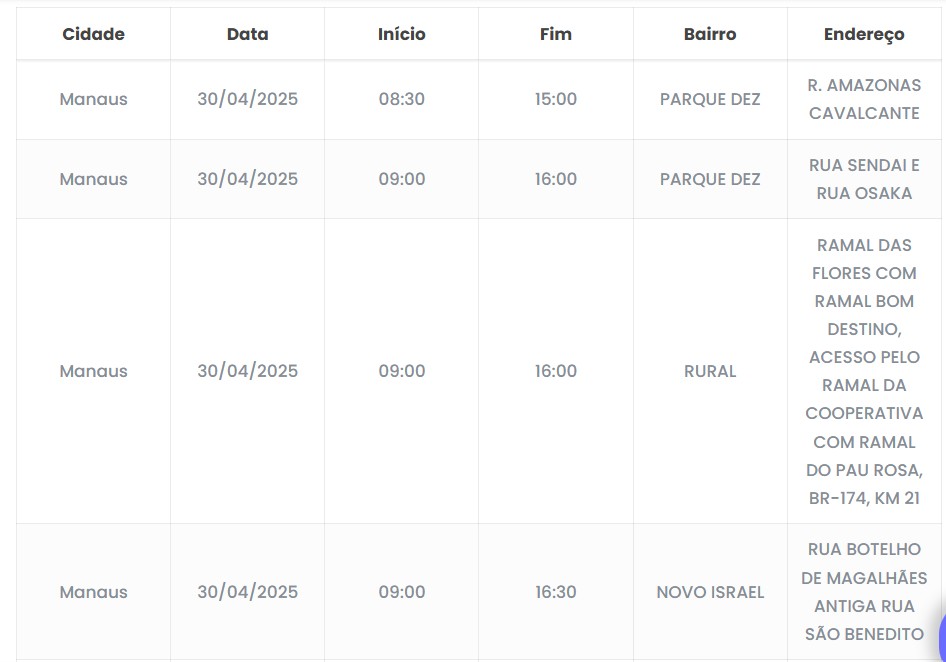Image resolution: width=946 pixels, height=662 pixels.
Task: Click the 15:00 end time cell
Action: pos(555,99)
